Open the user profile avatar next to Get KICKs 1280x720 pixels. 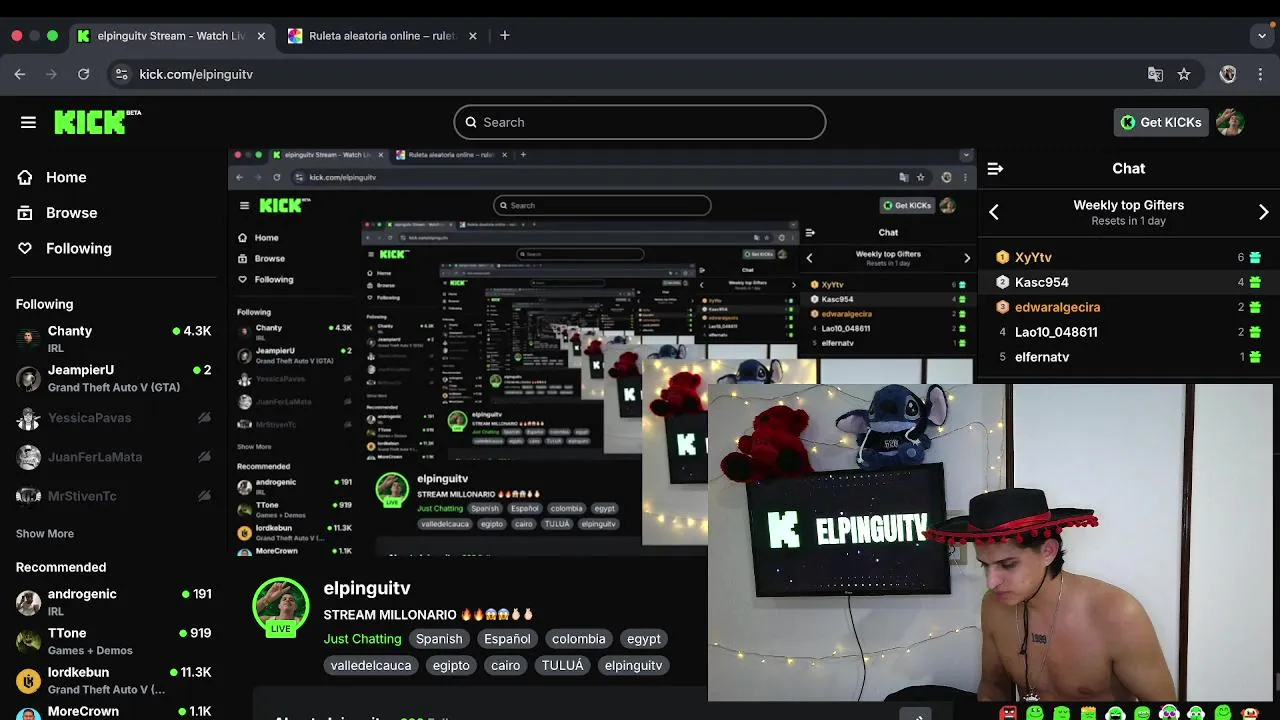(1230, 122)
